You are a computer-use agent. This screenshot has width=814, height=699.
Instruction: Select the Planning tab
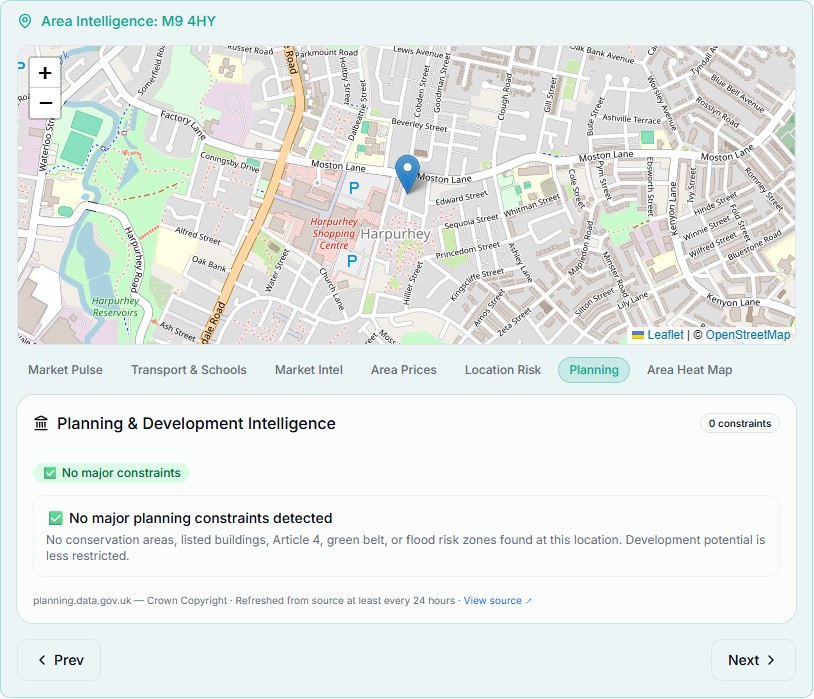pyautogui.click(x=594, y=370)
